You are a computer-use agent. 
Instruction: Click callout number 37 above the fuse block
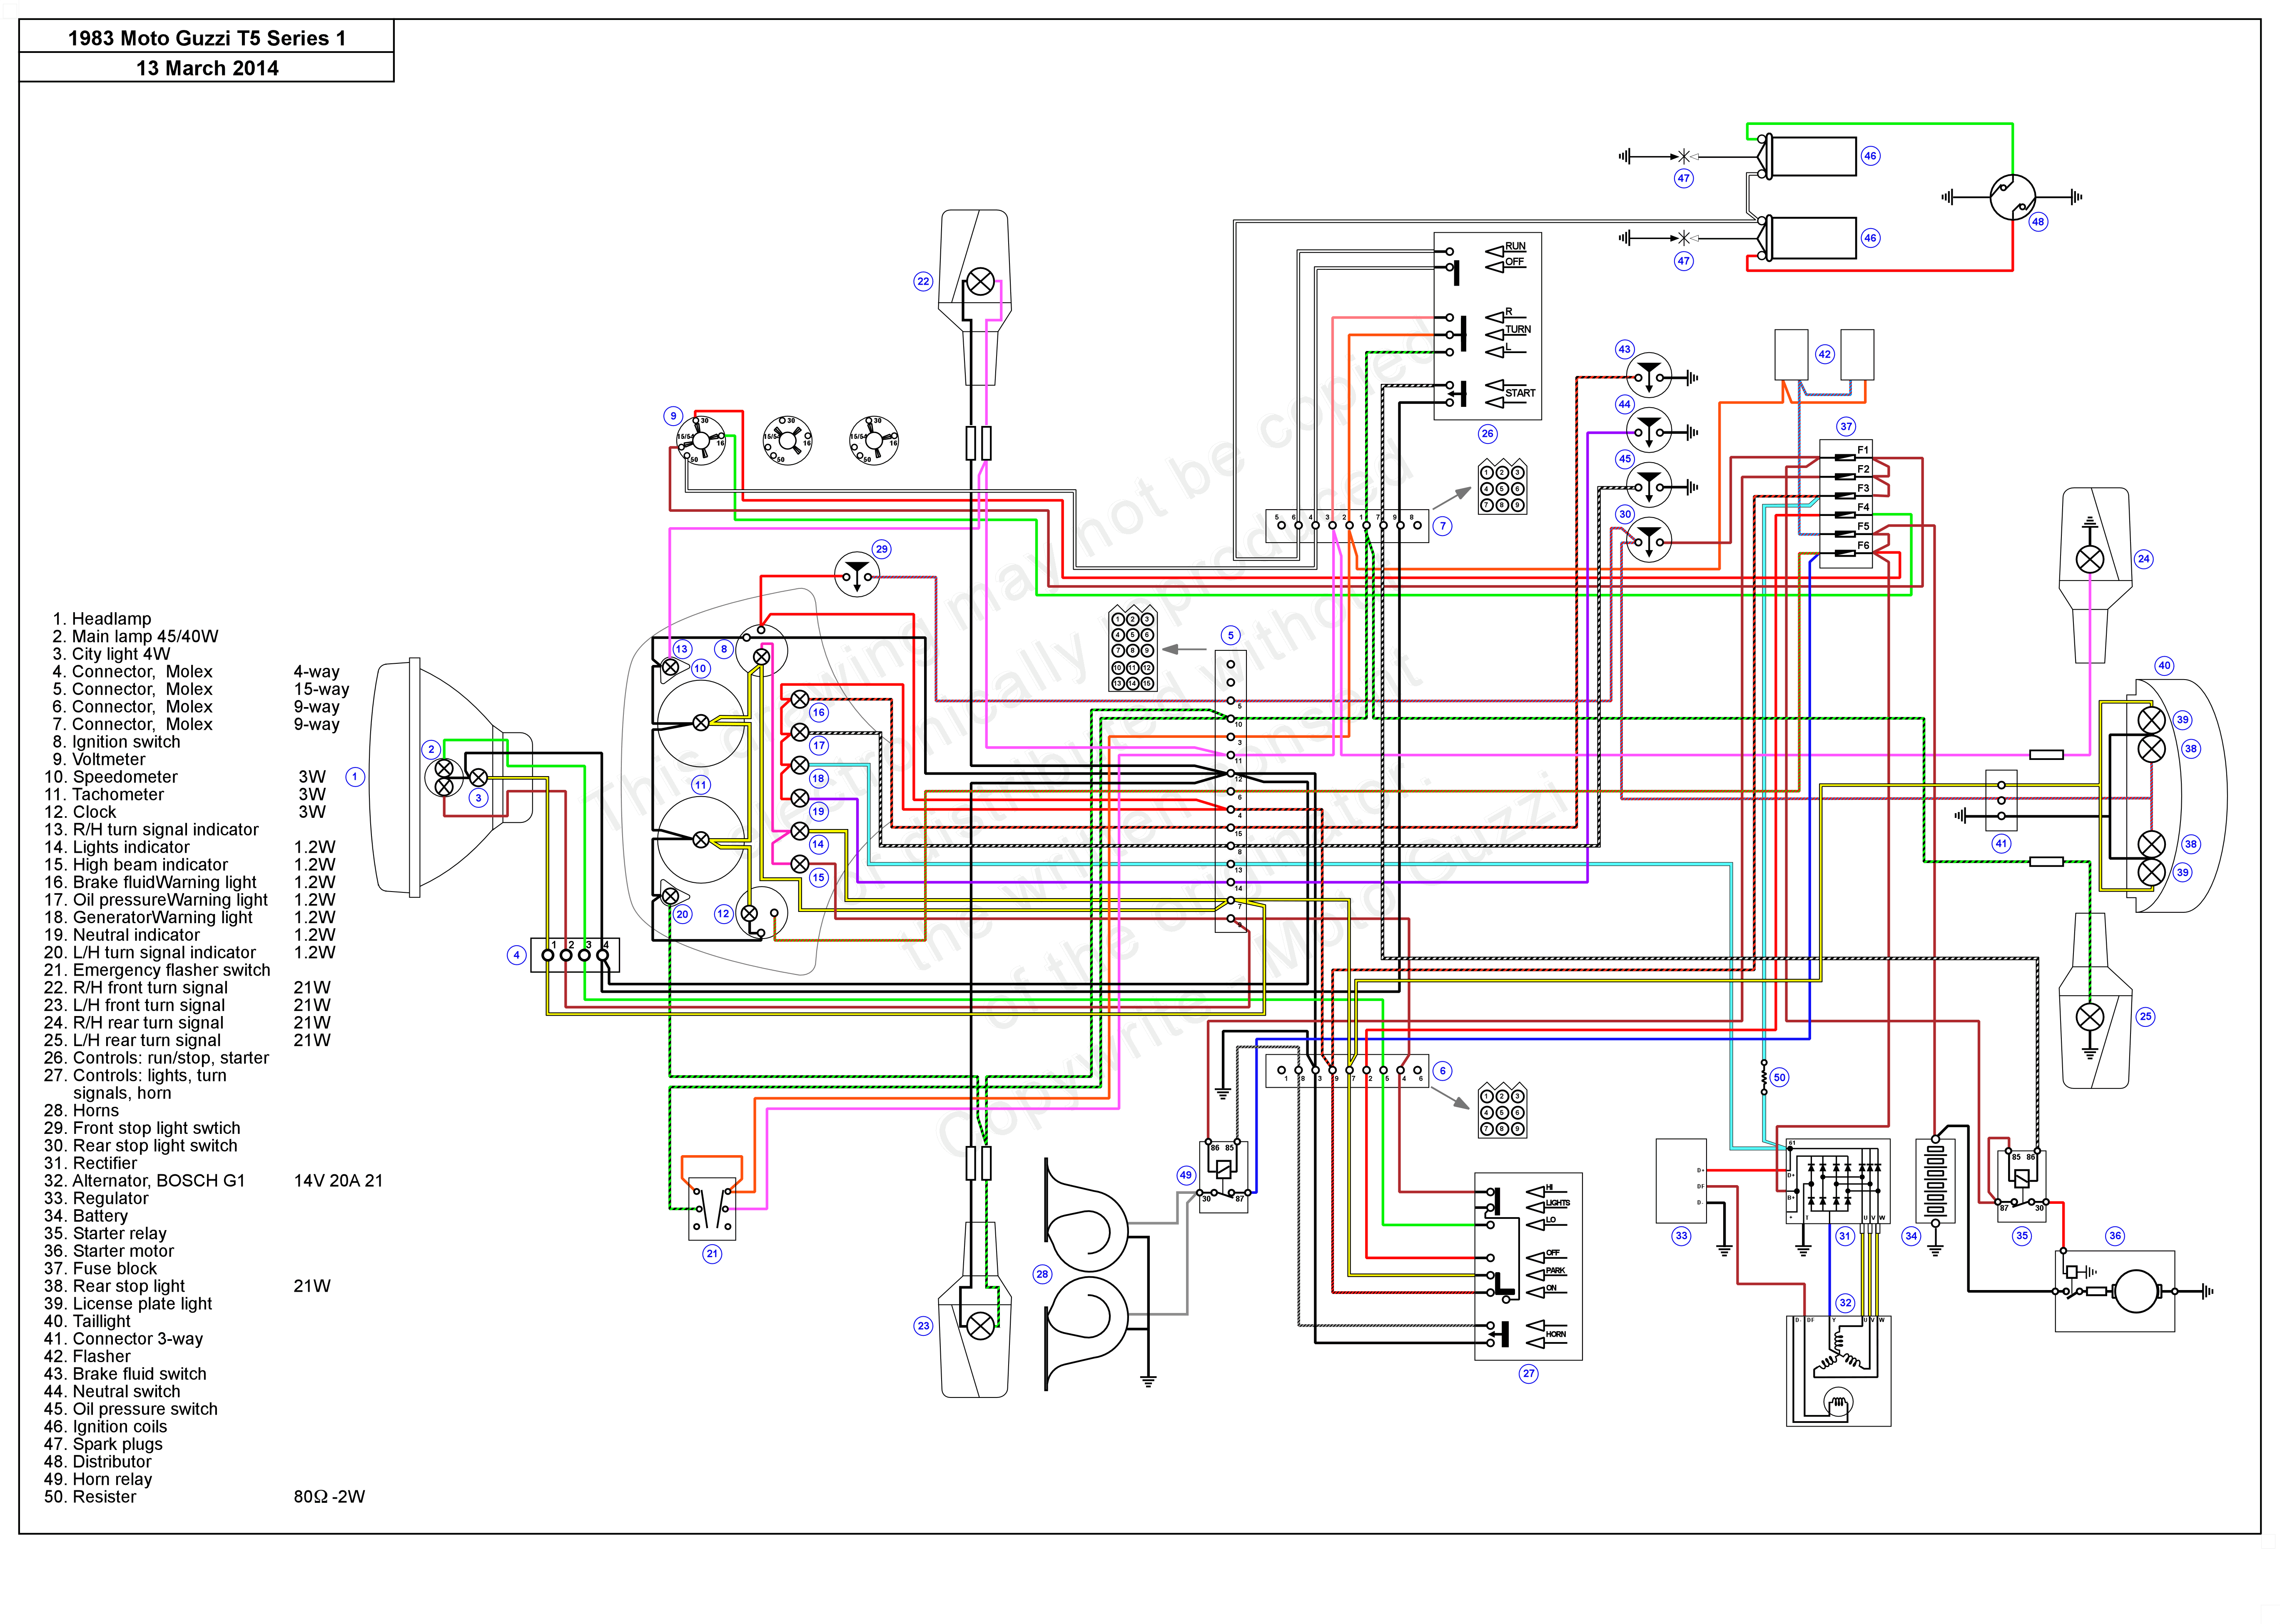pyautogui.click(x=1846, y=426)
